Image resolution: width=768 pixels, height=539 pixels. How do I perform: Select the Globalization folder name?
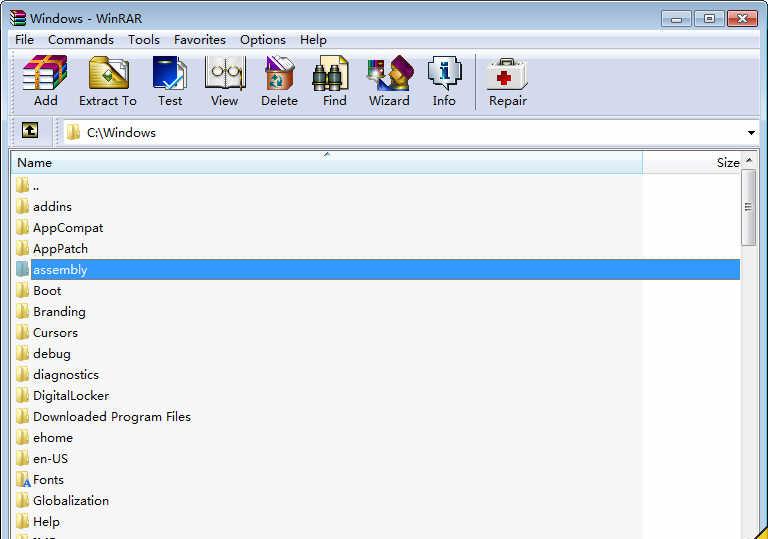click(71, 501)
